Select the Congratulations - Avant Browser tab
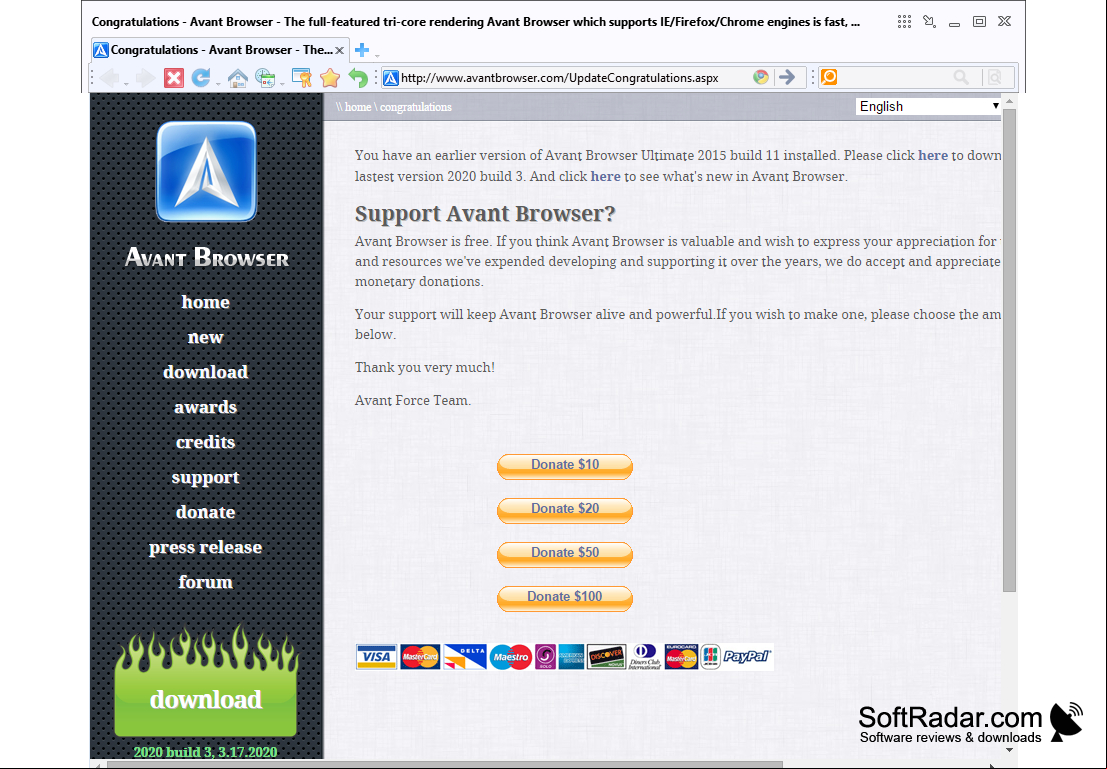The image size is (1107, 769). point(220,50)
